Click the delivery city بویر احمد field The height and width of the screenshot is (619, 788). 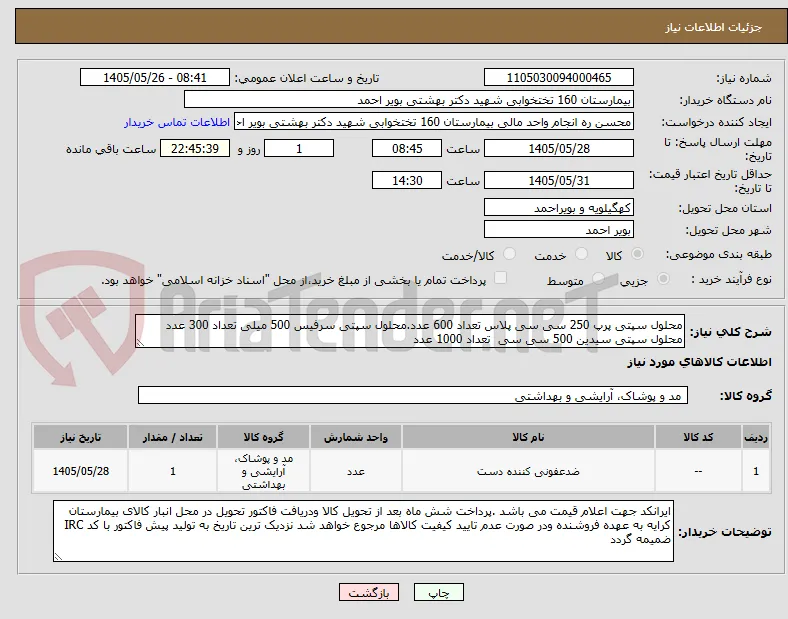tap(558, 229)
